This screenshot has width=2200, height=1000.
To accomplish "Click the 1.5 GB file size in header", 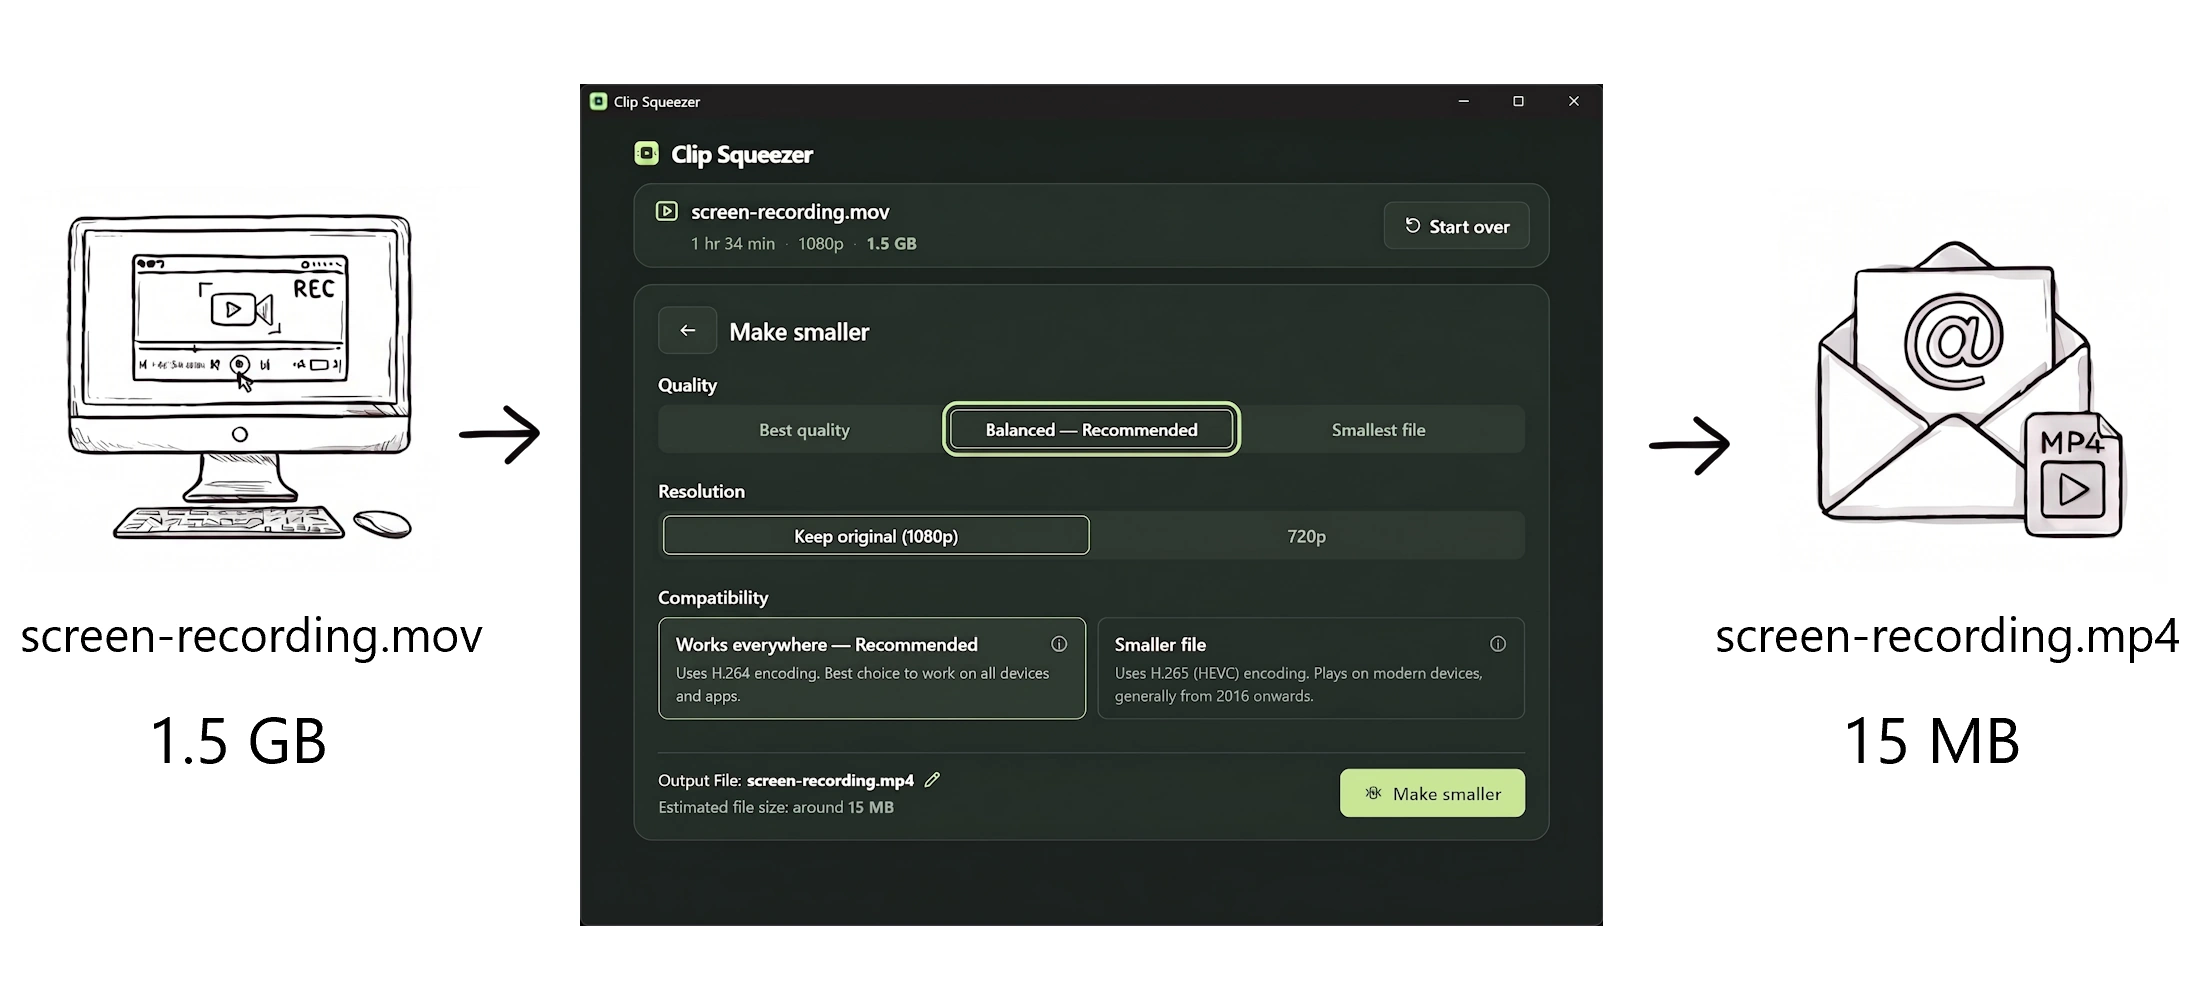I will click(891, 243).
